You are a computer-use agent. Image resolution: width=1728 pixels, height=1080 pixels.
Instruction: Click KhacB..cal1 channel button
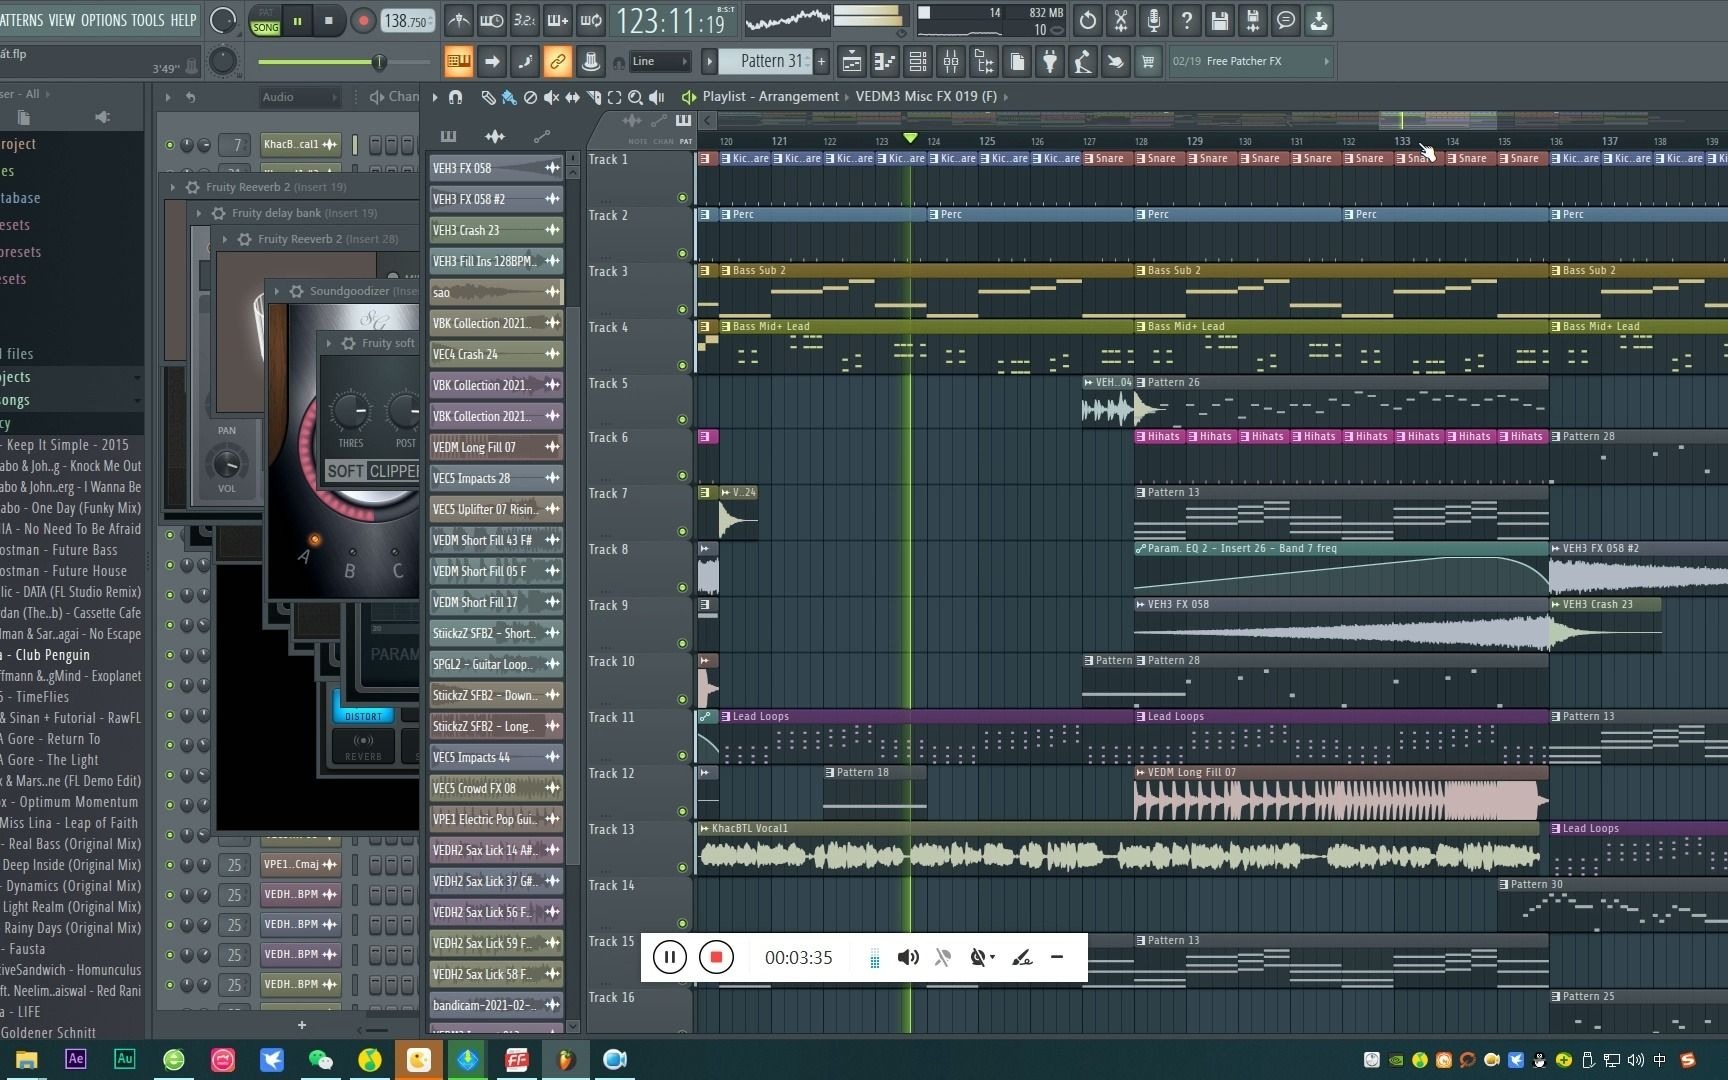point(300,144)
